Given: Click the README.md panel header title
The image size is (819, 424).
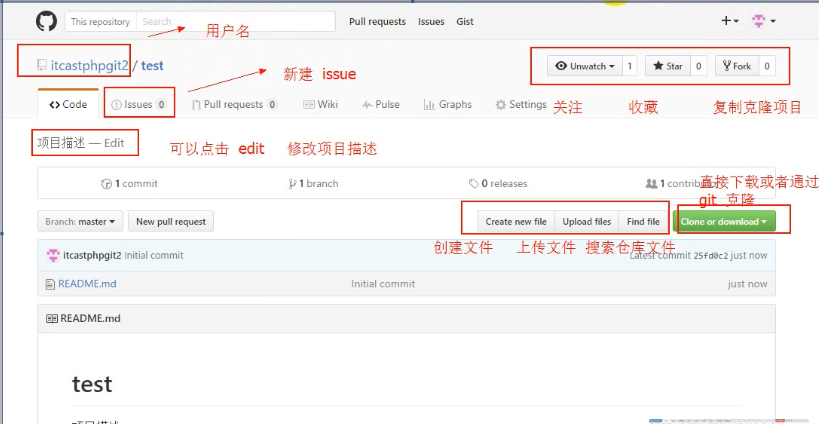Looking at the screenshot, I should (90, 319).
